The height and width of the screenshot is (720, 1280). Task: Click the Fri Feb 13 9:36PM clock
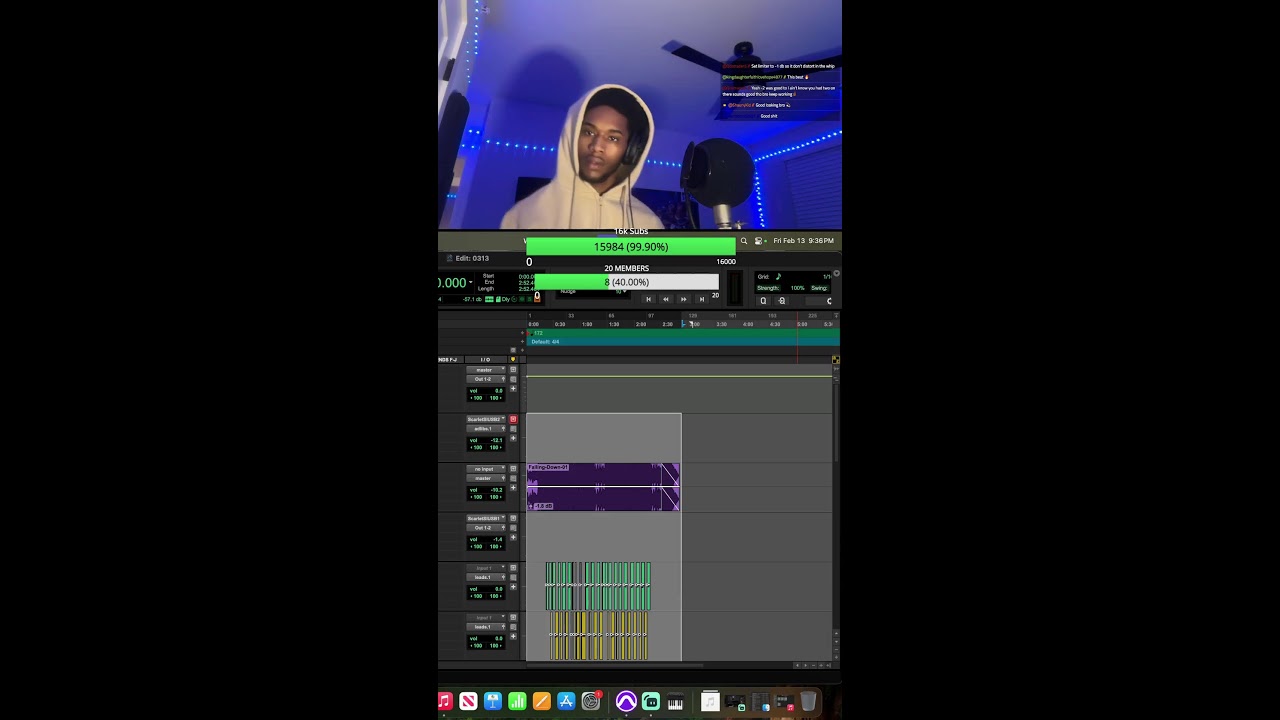803,241
